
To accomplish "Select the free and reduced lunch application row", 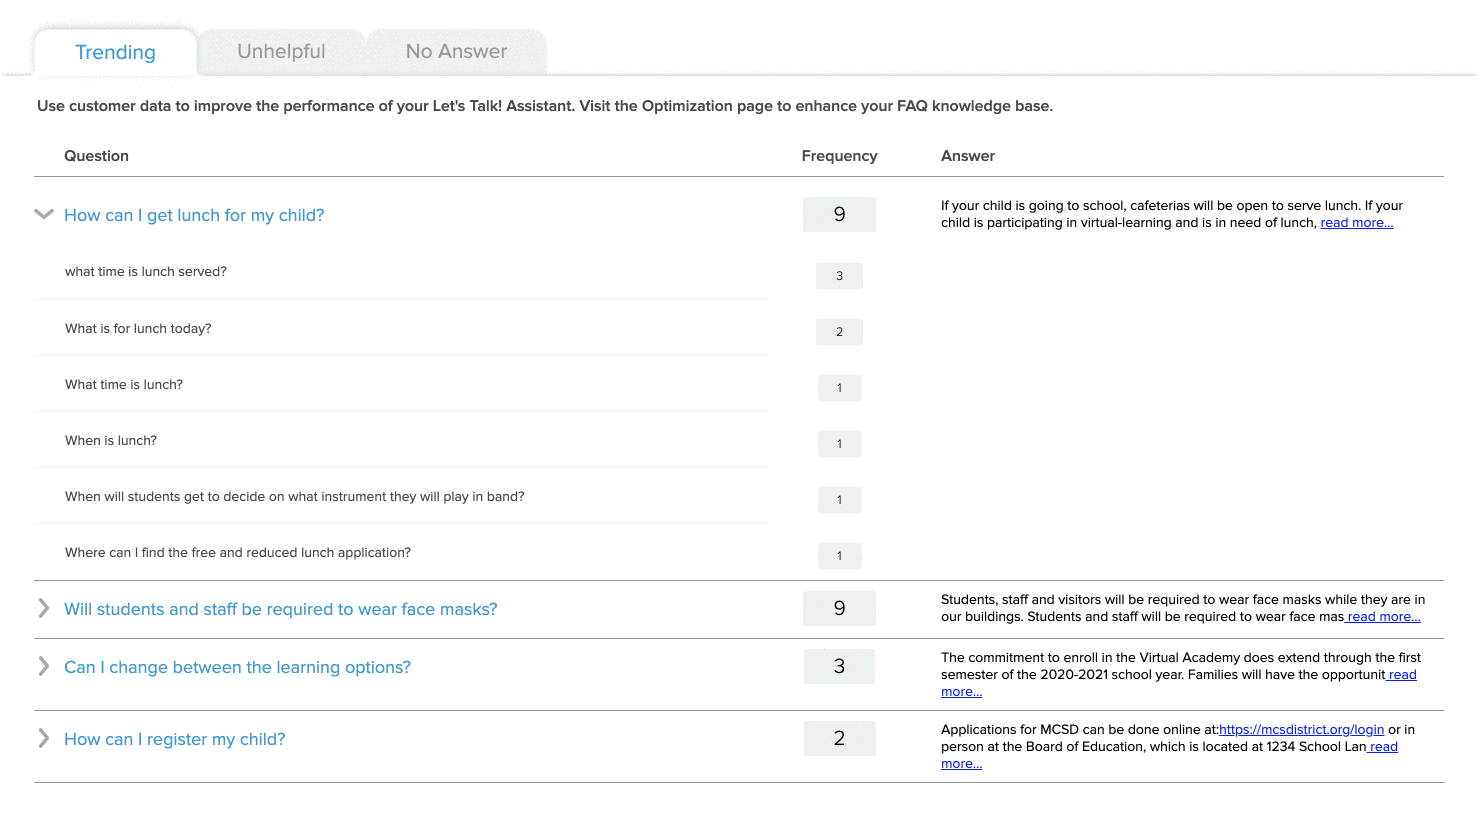I will click(238, 552).
